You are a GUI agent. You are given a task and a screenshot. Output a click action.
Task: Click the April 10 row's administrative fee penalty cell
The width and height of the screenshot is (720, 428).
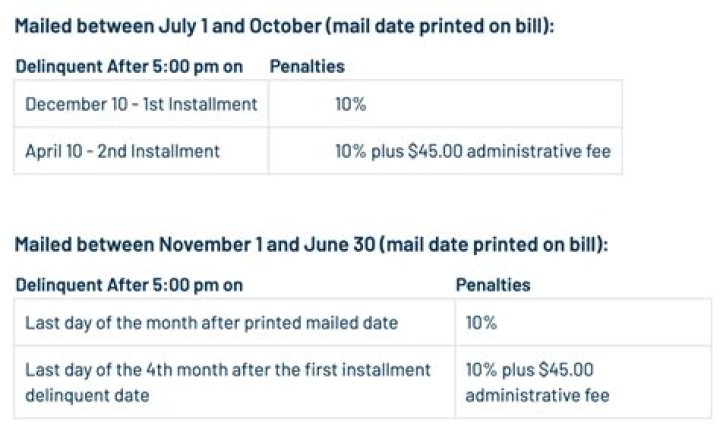472,151
